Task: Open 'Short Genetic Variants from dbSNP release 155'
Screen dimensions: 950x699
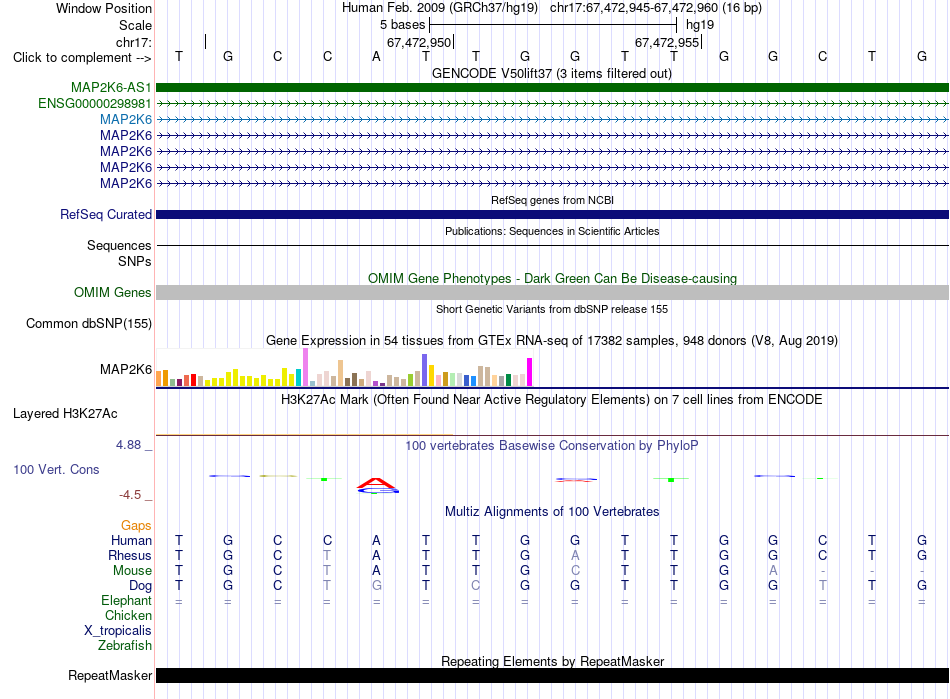Action: (552, 309)
